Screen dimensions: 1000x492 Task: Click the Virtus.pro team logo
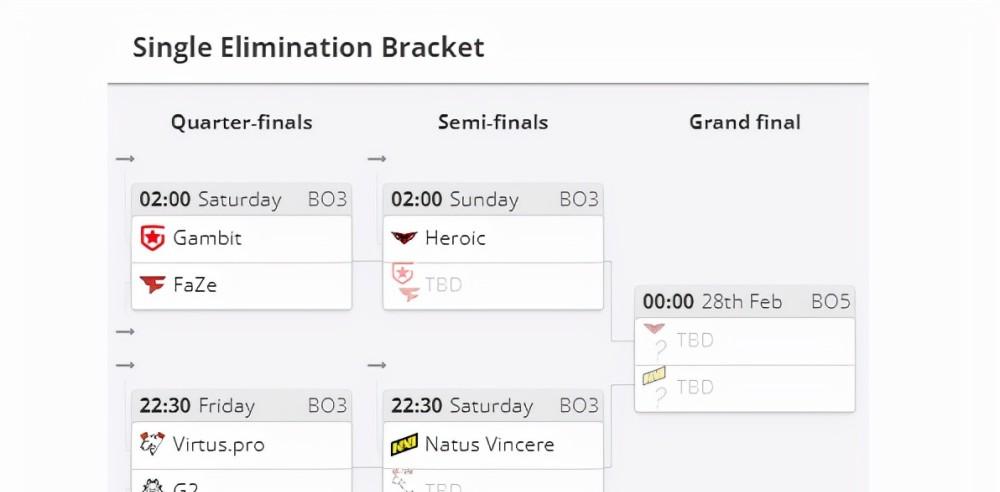(x=152, y=444)
